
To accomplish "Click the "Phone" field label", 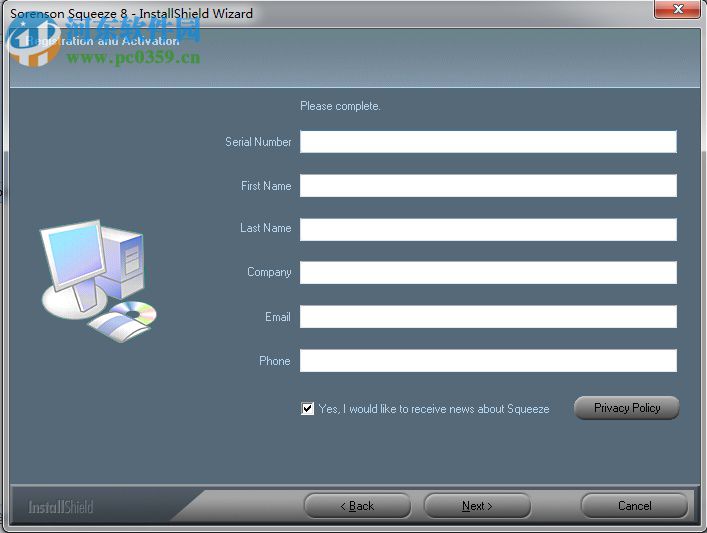I will click(275, 361).
